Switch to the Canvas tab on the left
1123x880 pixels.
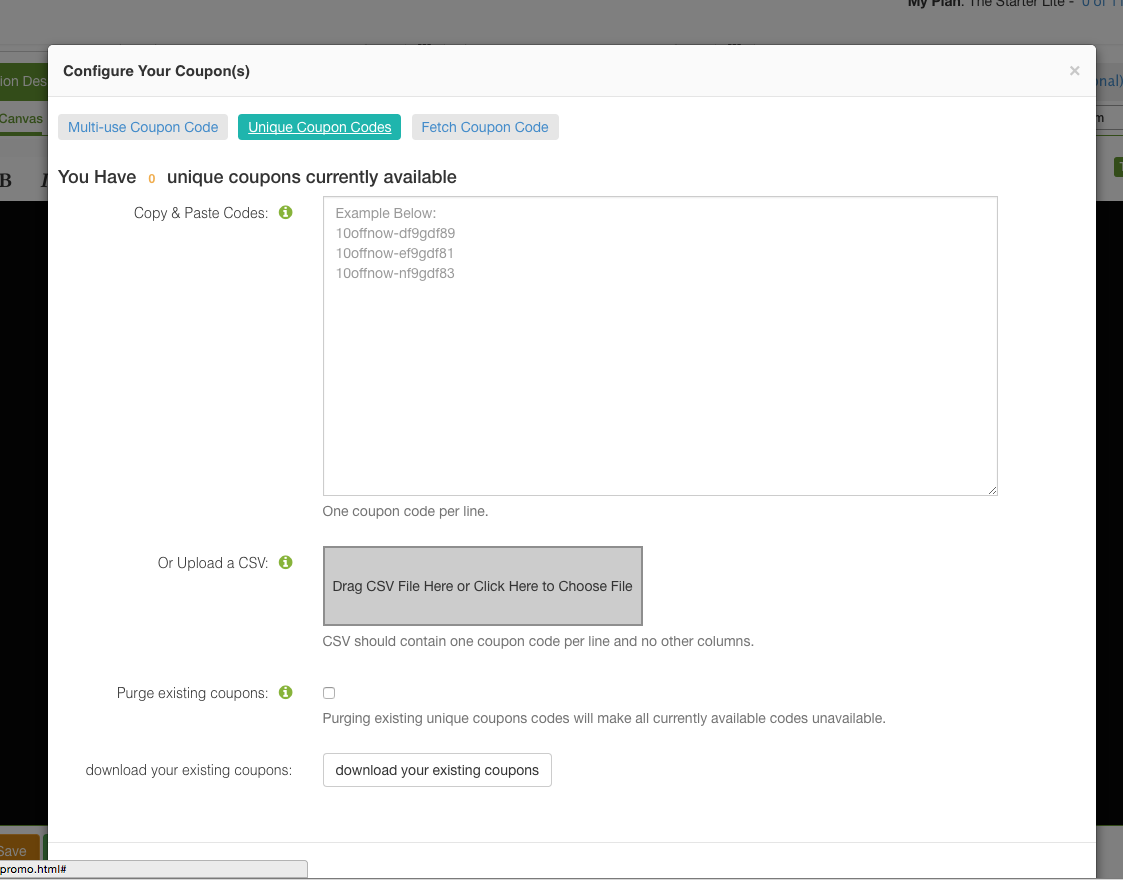(22, 118)
